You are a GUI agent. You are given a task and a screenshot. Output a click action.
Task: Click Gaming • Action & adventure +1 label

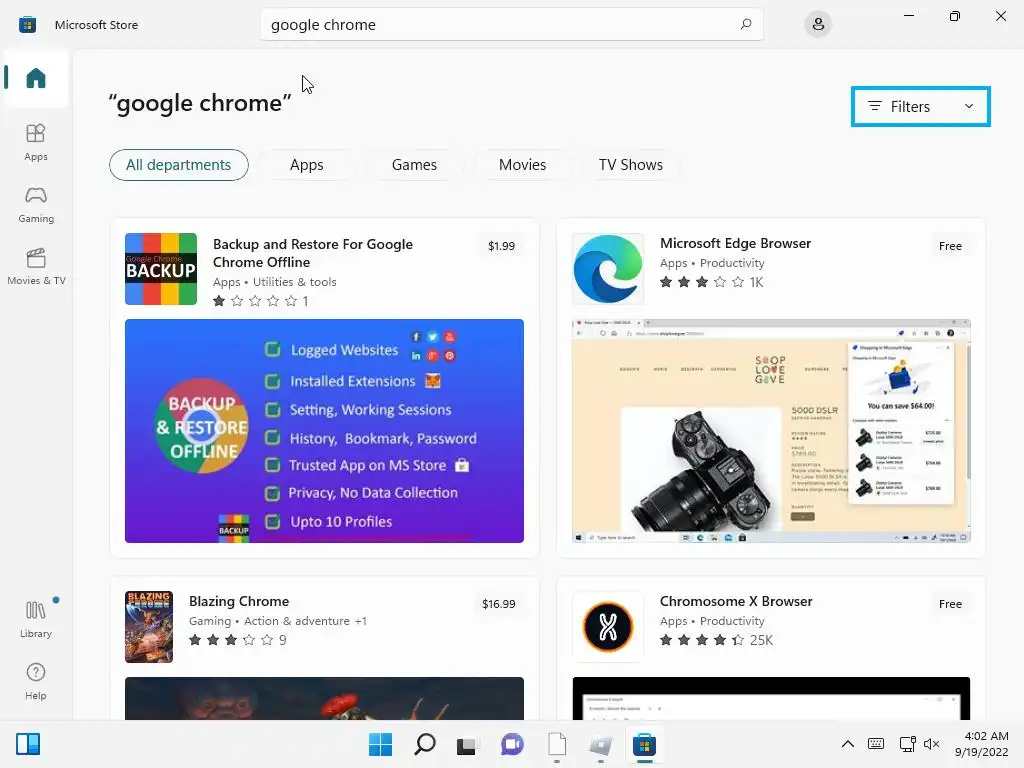[278, 620]
